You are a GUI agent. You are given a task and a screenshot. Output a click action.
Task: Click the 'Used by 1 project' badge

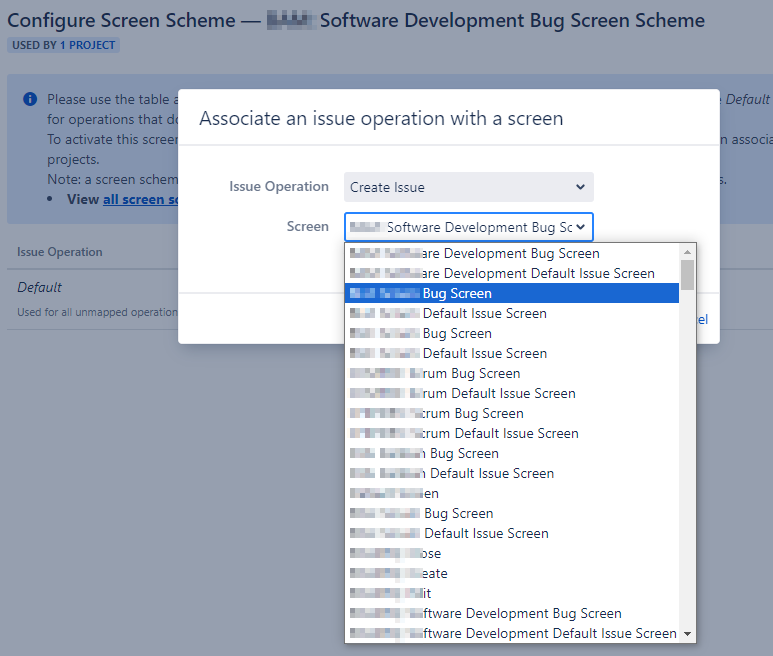pyautogui.click(x=63, y=45)
